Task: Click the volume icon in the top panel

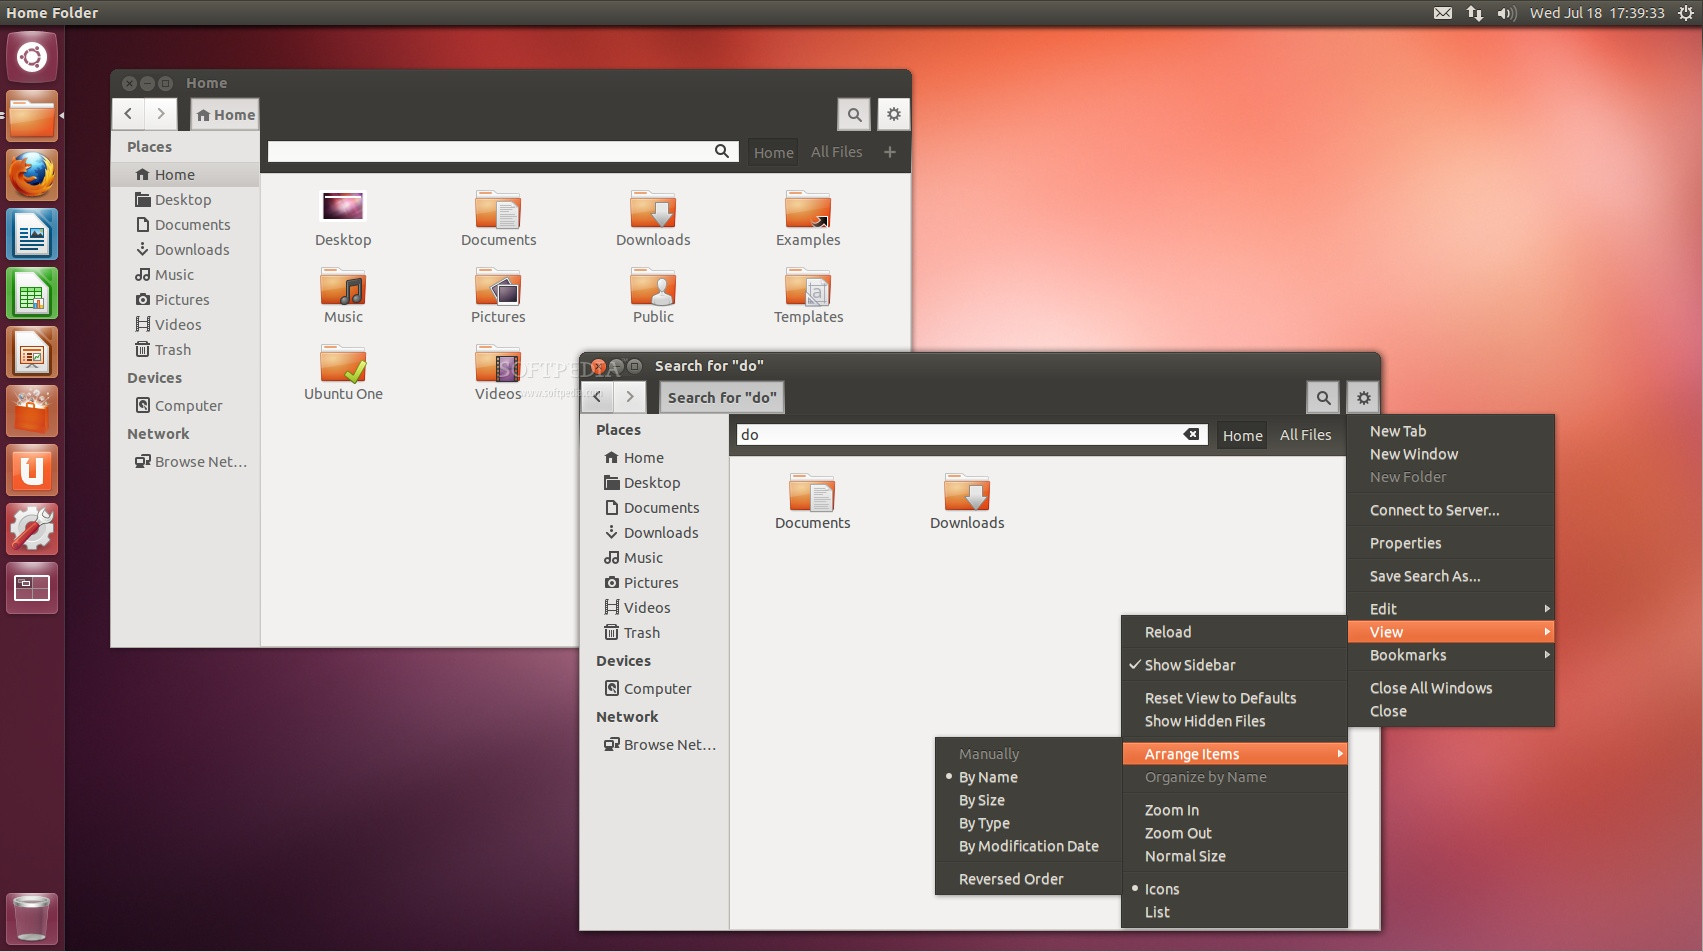Action: click(1506, 13)
